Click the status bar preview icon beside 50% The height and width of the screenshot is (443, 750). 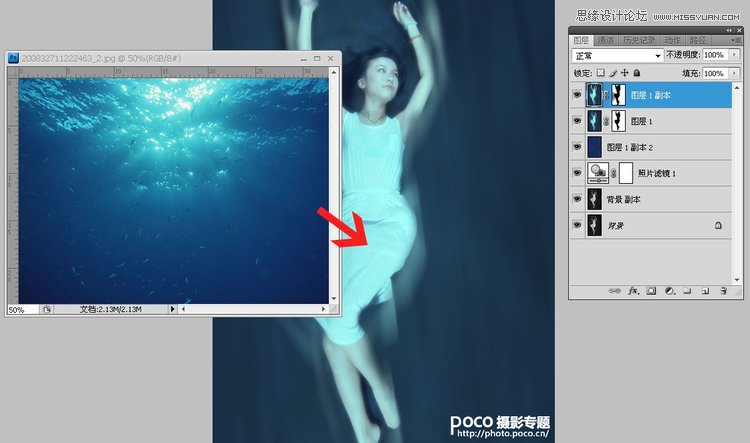pos(46,310)
